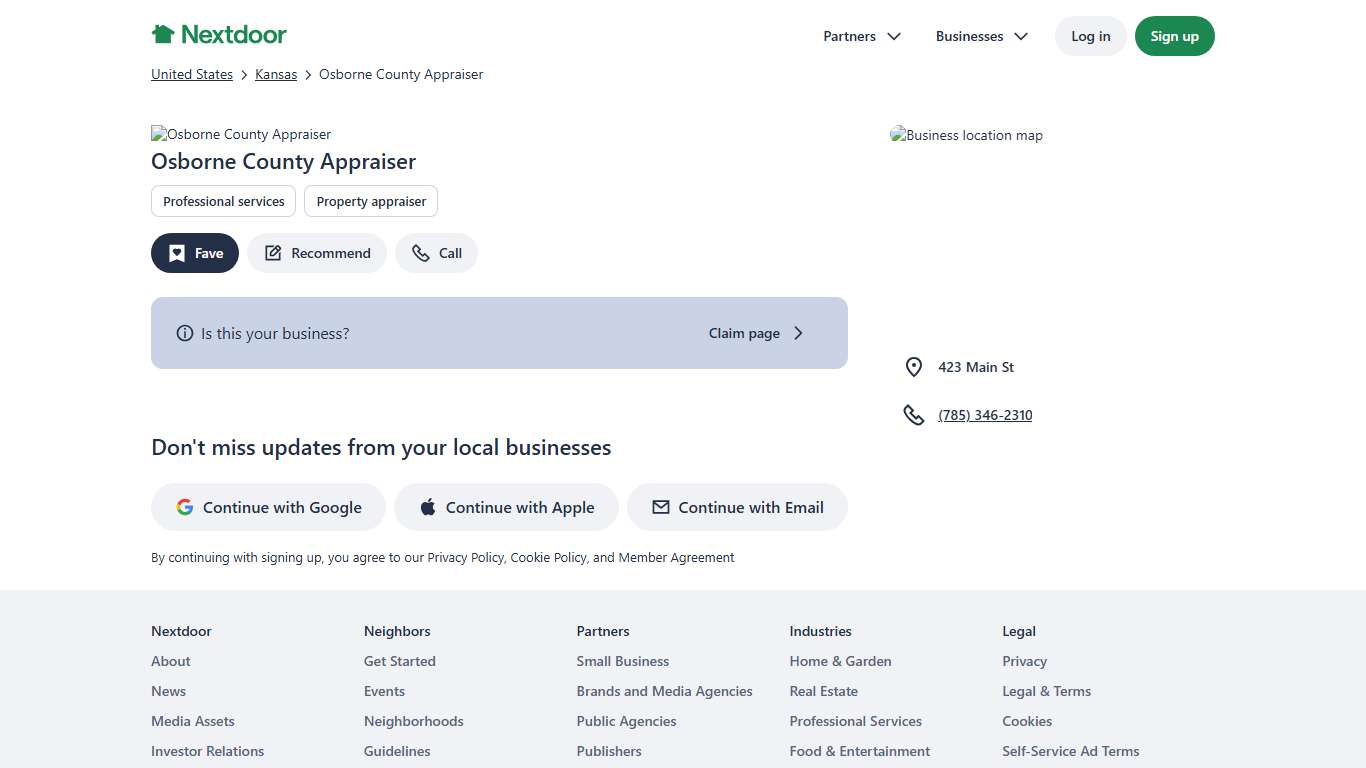Click the info icon near 'Is this your business?'

pyautogui.click(x=185, y=333)
